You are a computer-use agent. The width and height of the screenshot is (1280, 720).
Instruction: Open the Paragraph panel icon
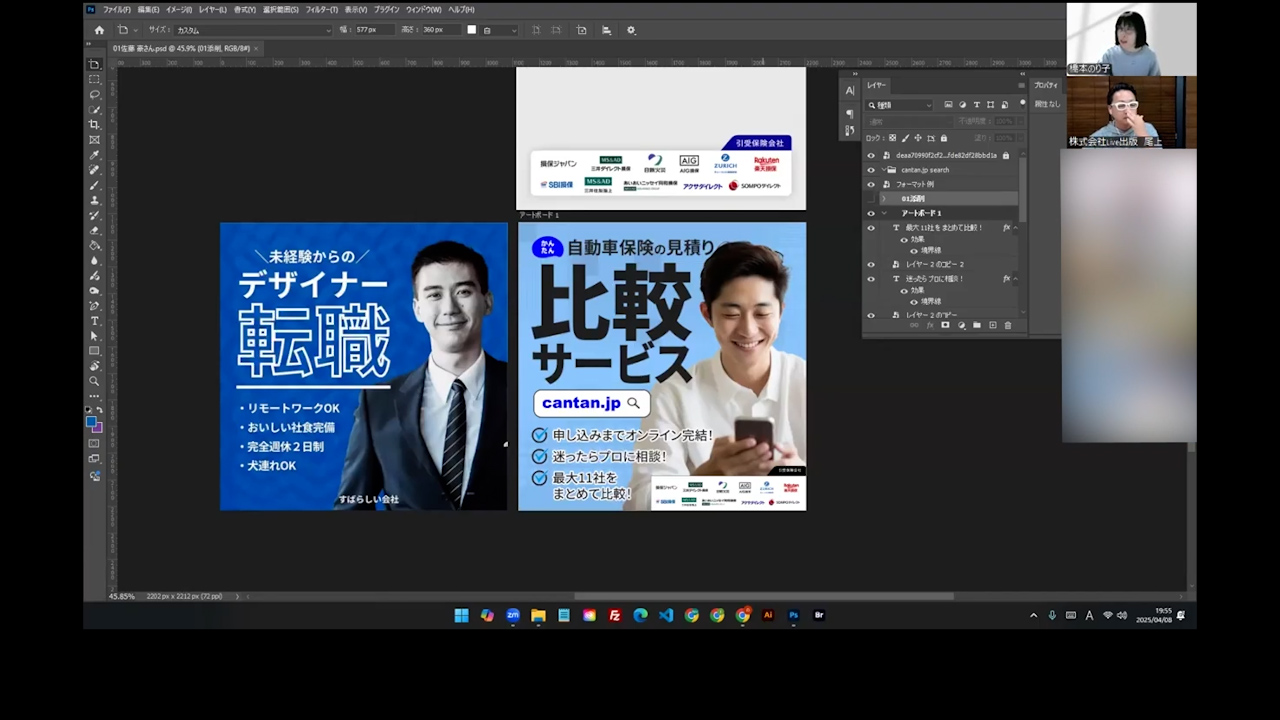click(850, 113)
